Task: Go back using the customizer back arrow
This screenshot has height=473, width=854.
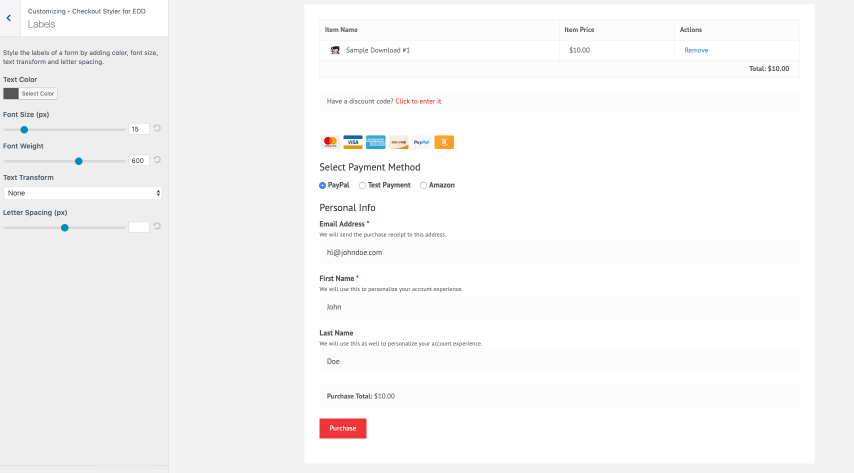Action: tap(9, 18)
